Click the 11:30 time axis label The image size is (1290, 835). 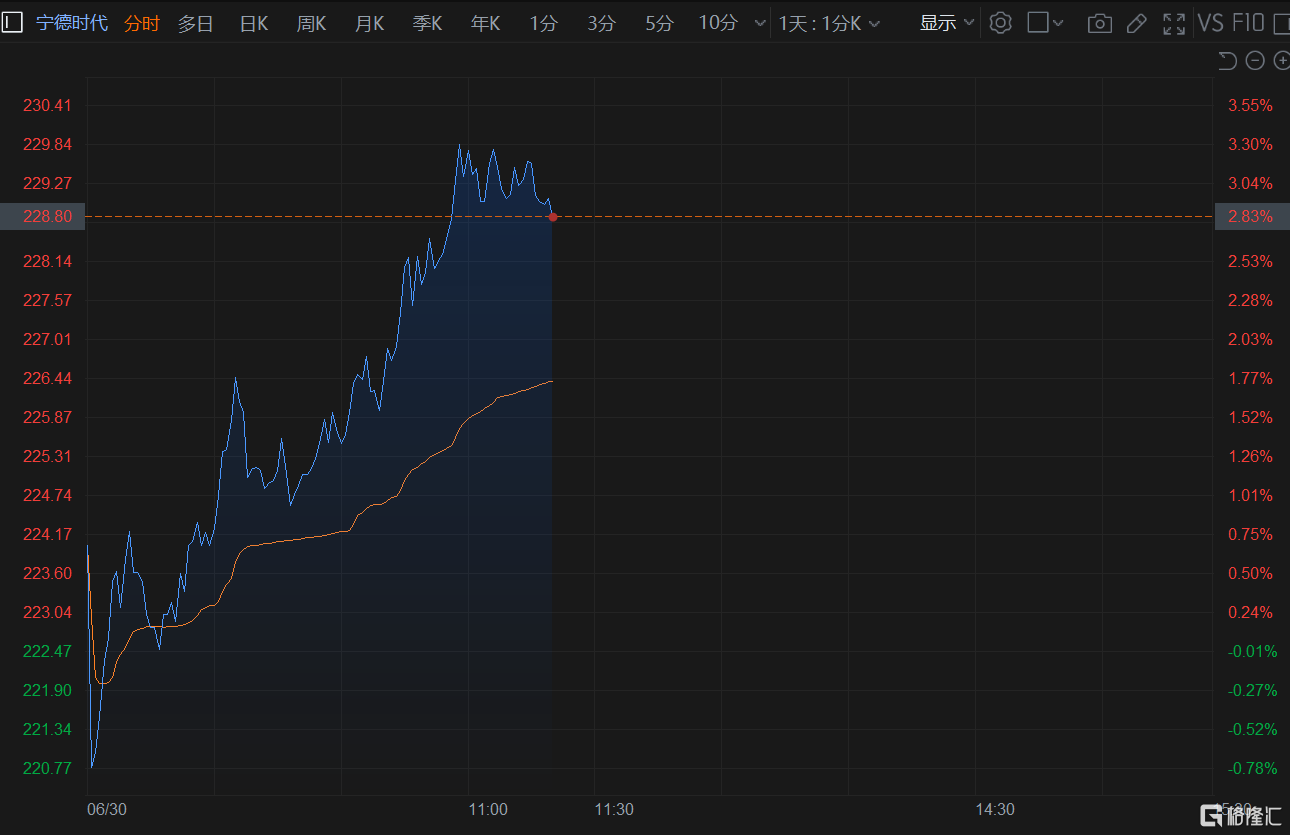(x=614, y=809)
